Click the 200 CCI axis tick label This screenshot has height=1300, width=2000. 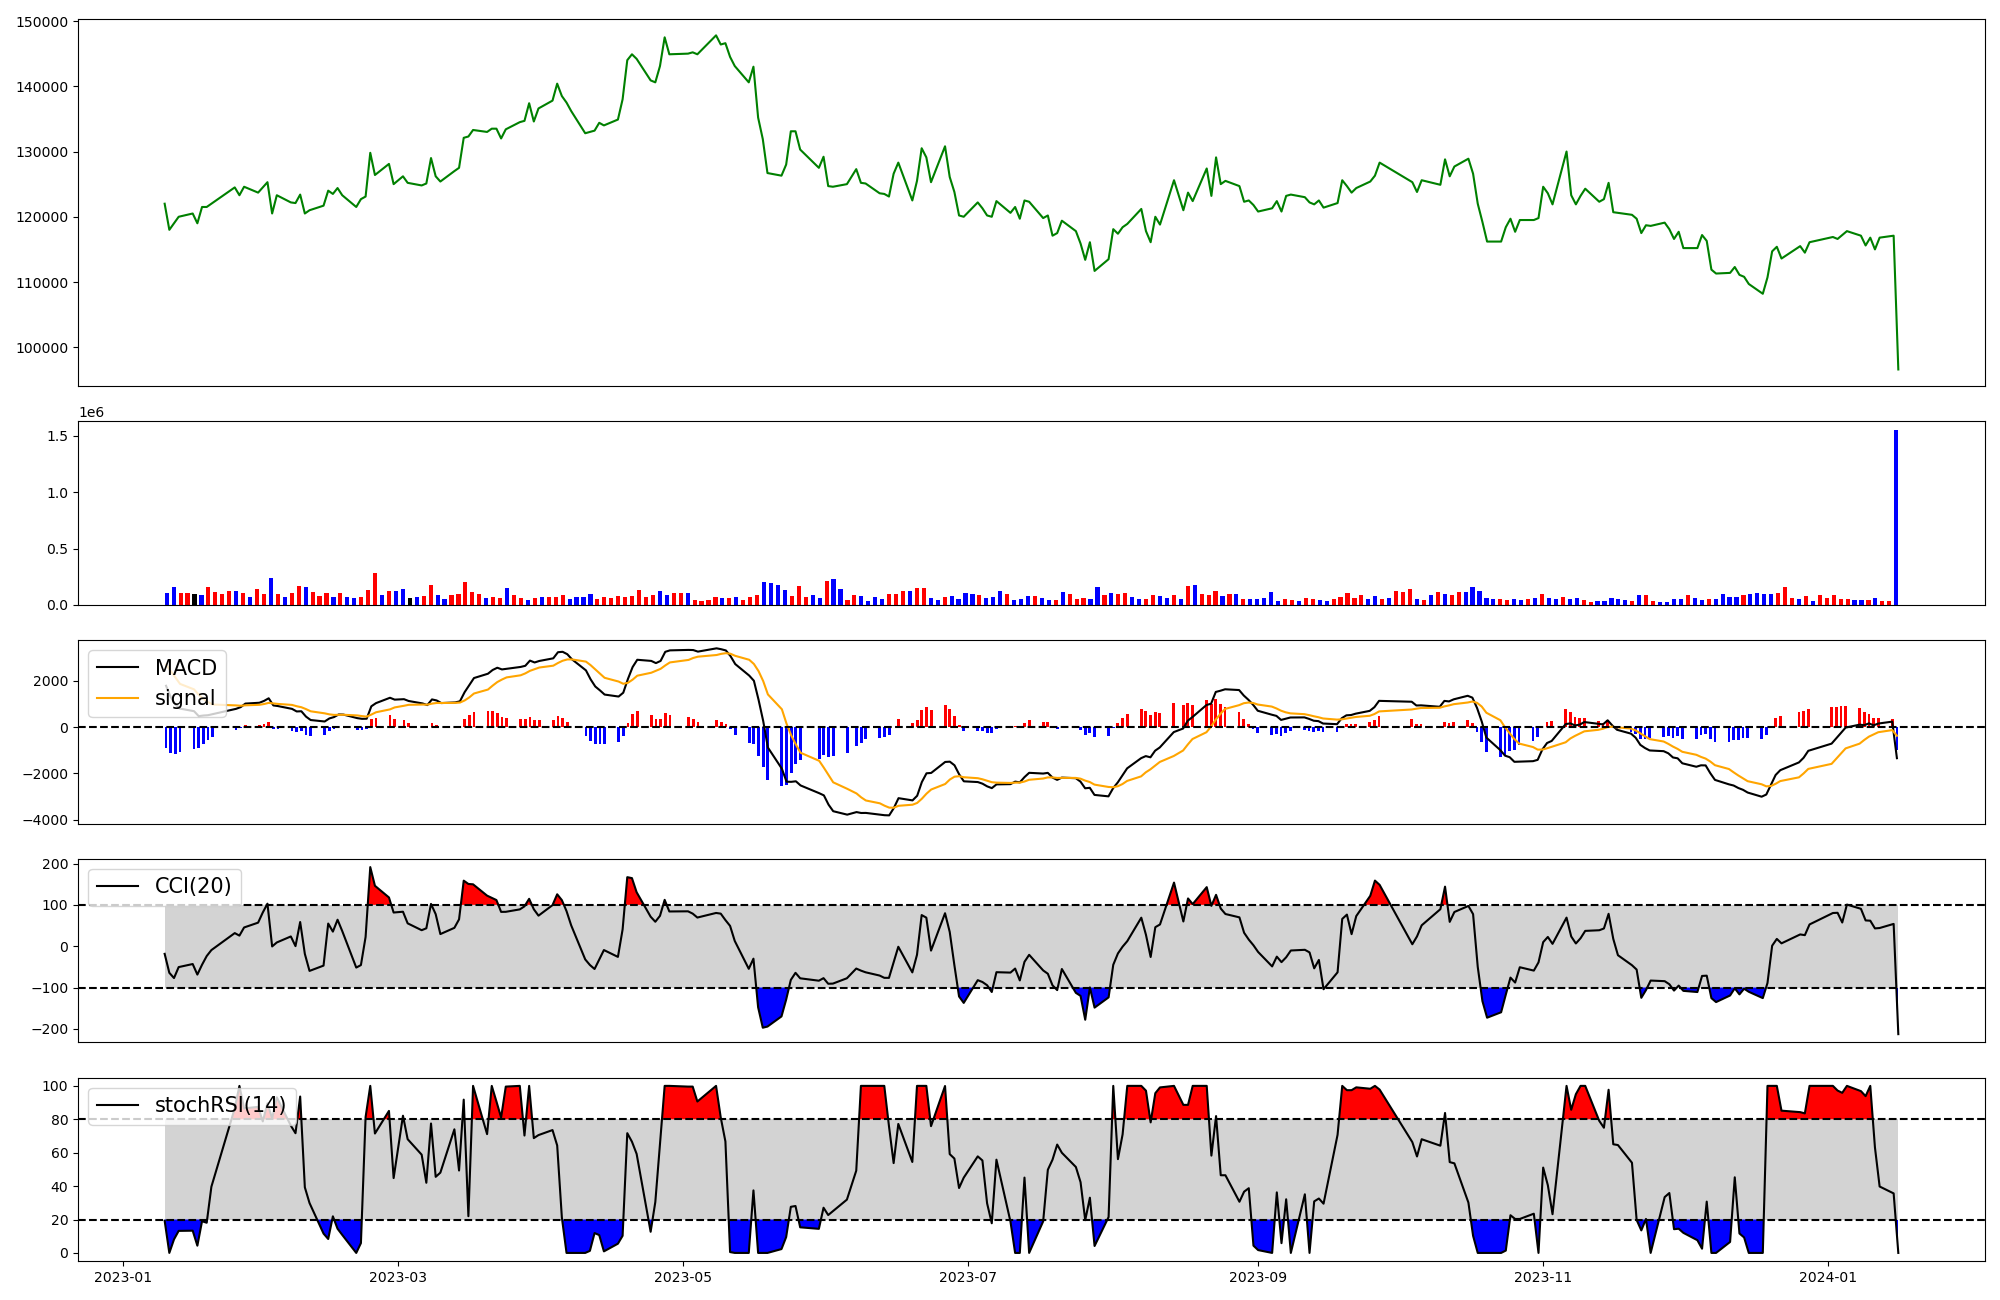click(x=57, y=864)
